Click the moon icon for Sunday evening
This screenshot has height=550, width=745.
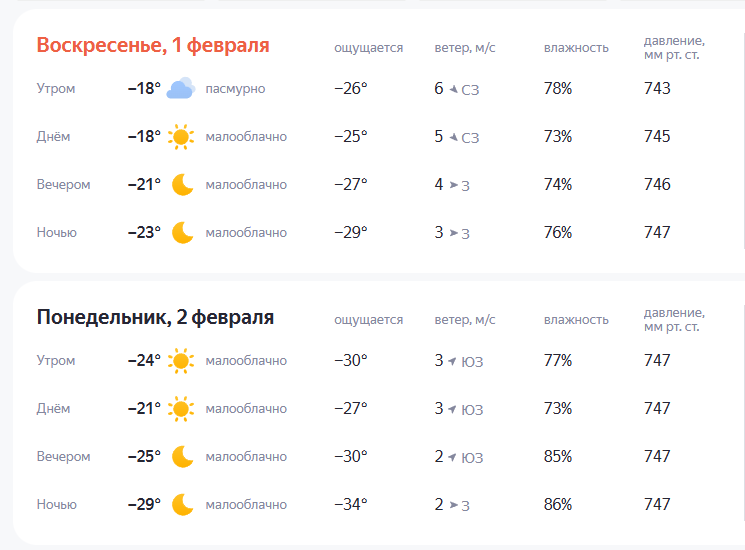(182, 185)
